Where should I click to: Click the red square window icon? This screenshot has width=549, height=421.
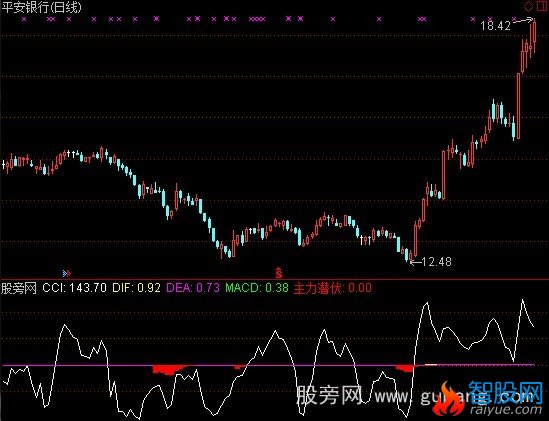pyautogui.click(x=541, y=6)
